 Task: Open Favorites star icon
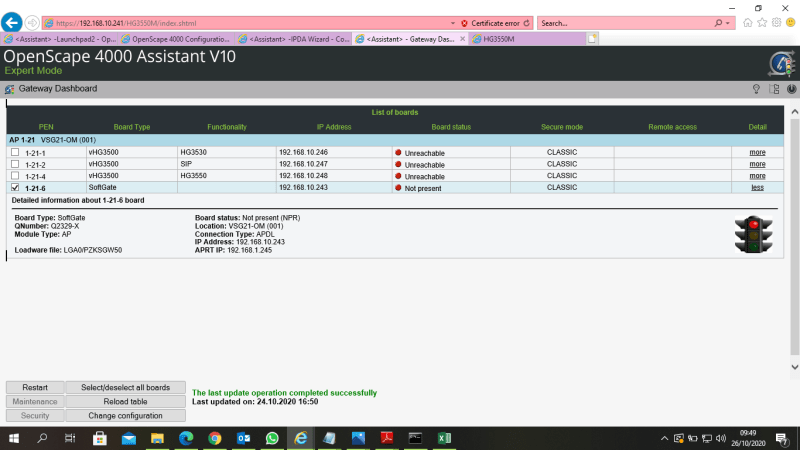(762, 22)
